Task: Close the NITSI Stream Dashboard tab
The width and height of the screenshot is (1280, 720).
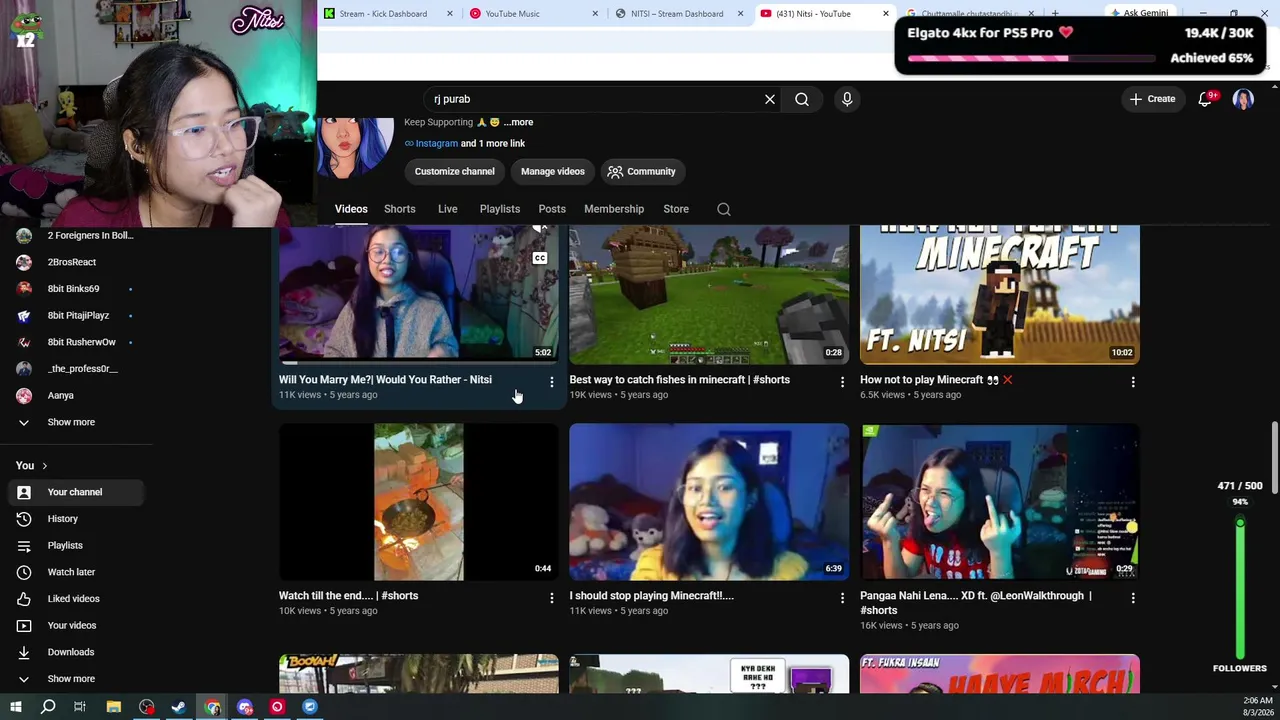Action: pos(740,14)
